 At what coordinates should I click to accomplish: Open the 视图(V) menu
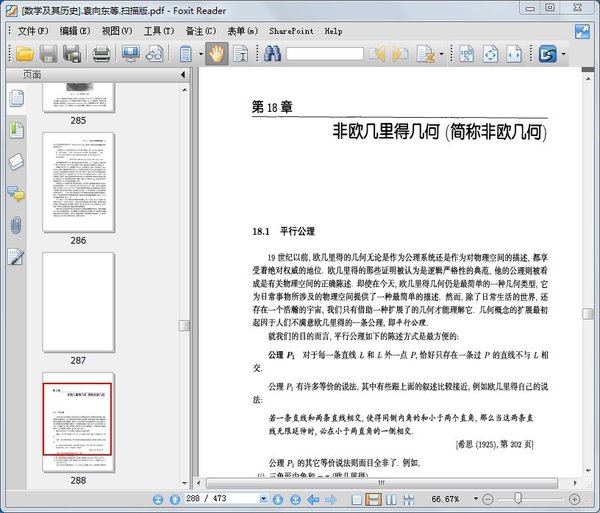(117, 31)
